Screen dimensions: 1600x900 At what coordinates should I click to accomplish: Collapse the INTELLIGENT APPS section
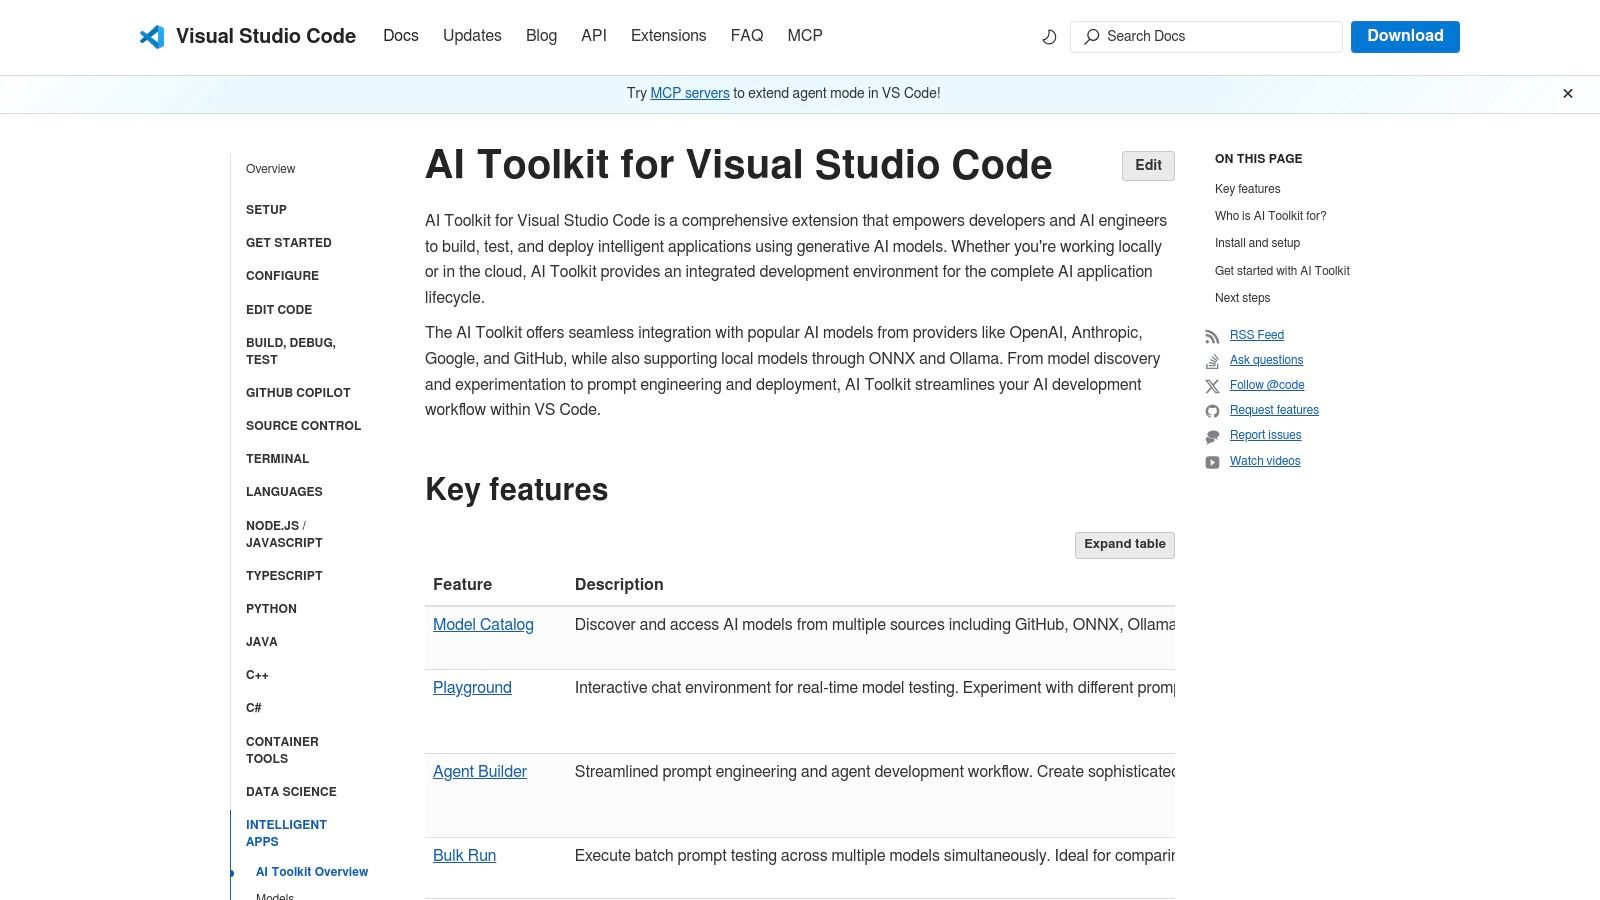pyautogui.click(x=286, y=833)
